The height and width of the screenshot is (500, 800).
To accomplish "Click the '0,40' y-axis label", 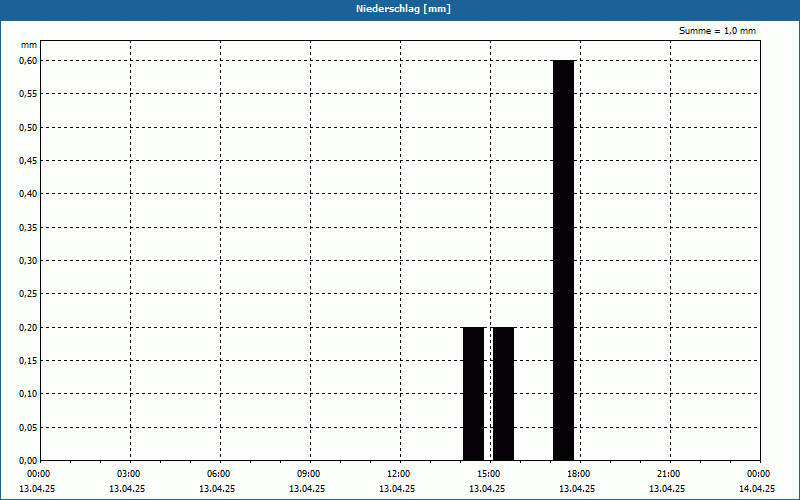I will 29,194.
